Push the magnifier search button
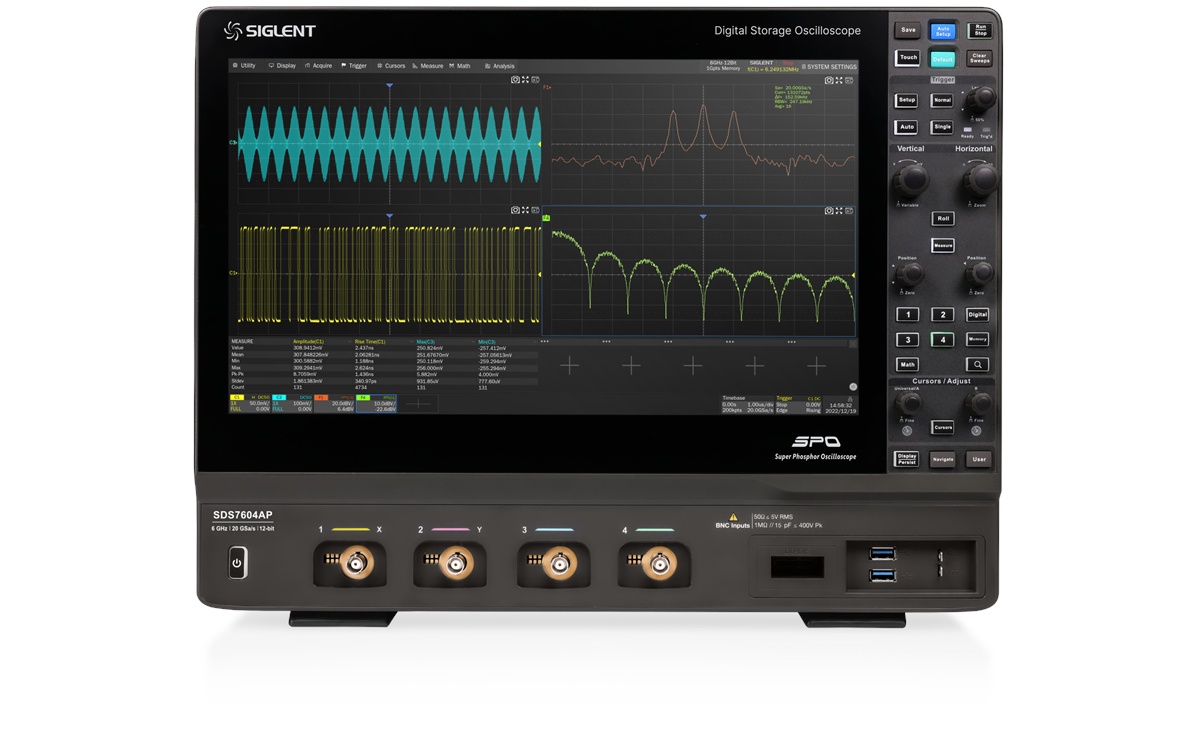The image size is (1200, 735). (978, 365)
